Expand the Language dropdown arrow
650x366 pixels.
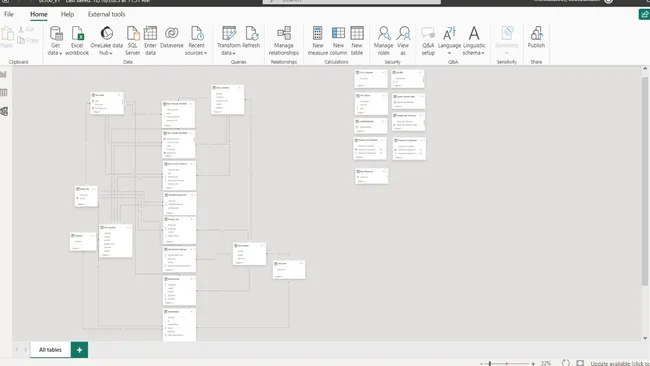(x=449, y=53)
